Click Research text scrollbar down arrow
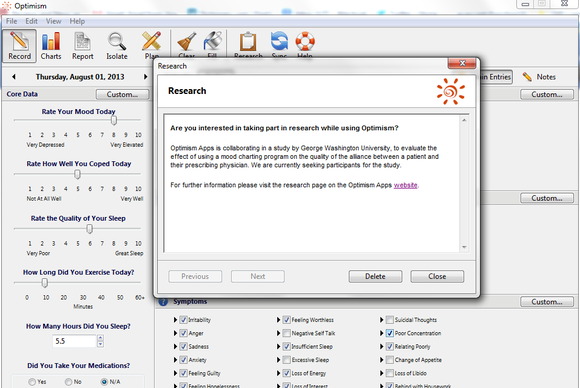The width and height of the screenshot is (580, 388). point(464,247)
